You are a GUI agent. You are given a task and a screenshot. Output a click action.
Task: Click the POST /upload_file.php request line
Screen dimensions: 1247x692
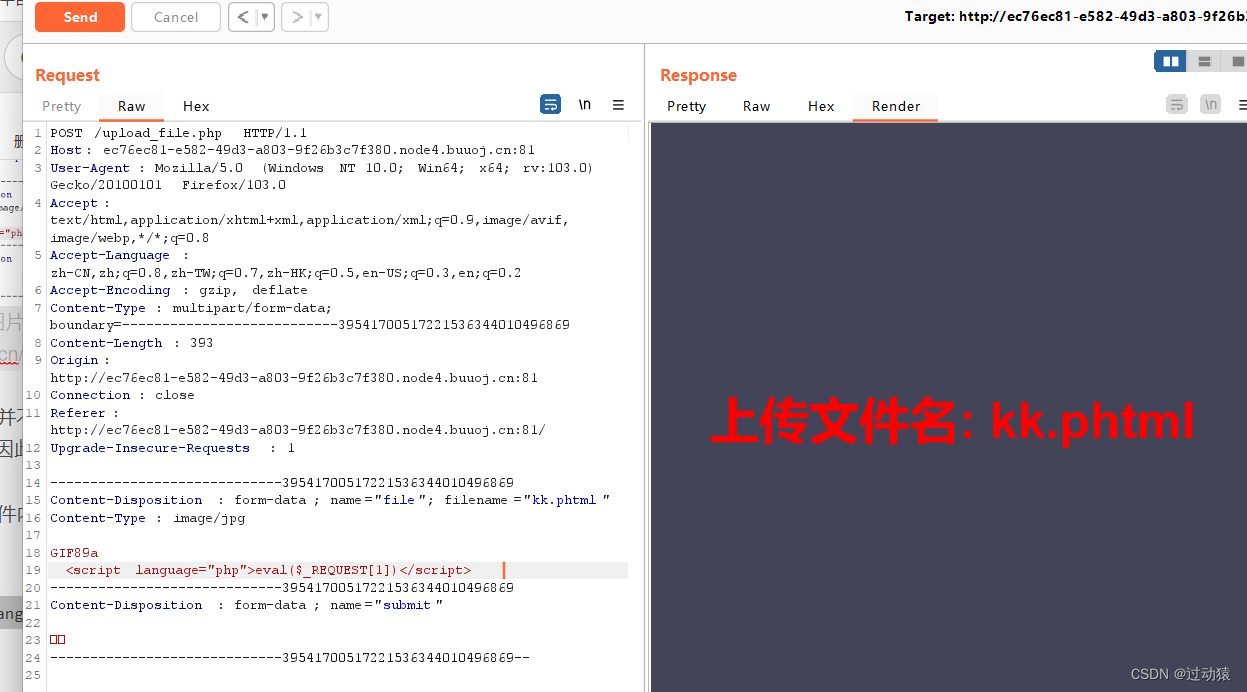[178, 133]
